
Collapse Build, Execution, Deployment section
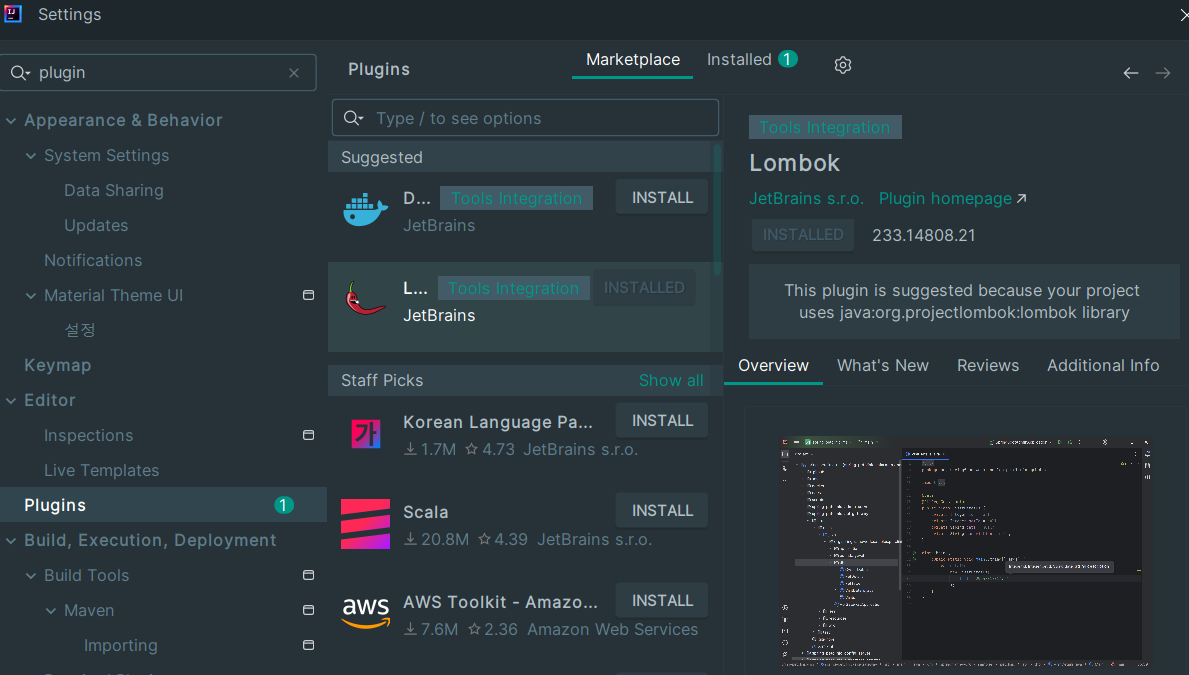click(x=11, y=541)
